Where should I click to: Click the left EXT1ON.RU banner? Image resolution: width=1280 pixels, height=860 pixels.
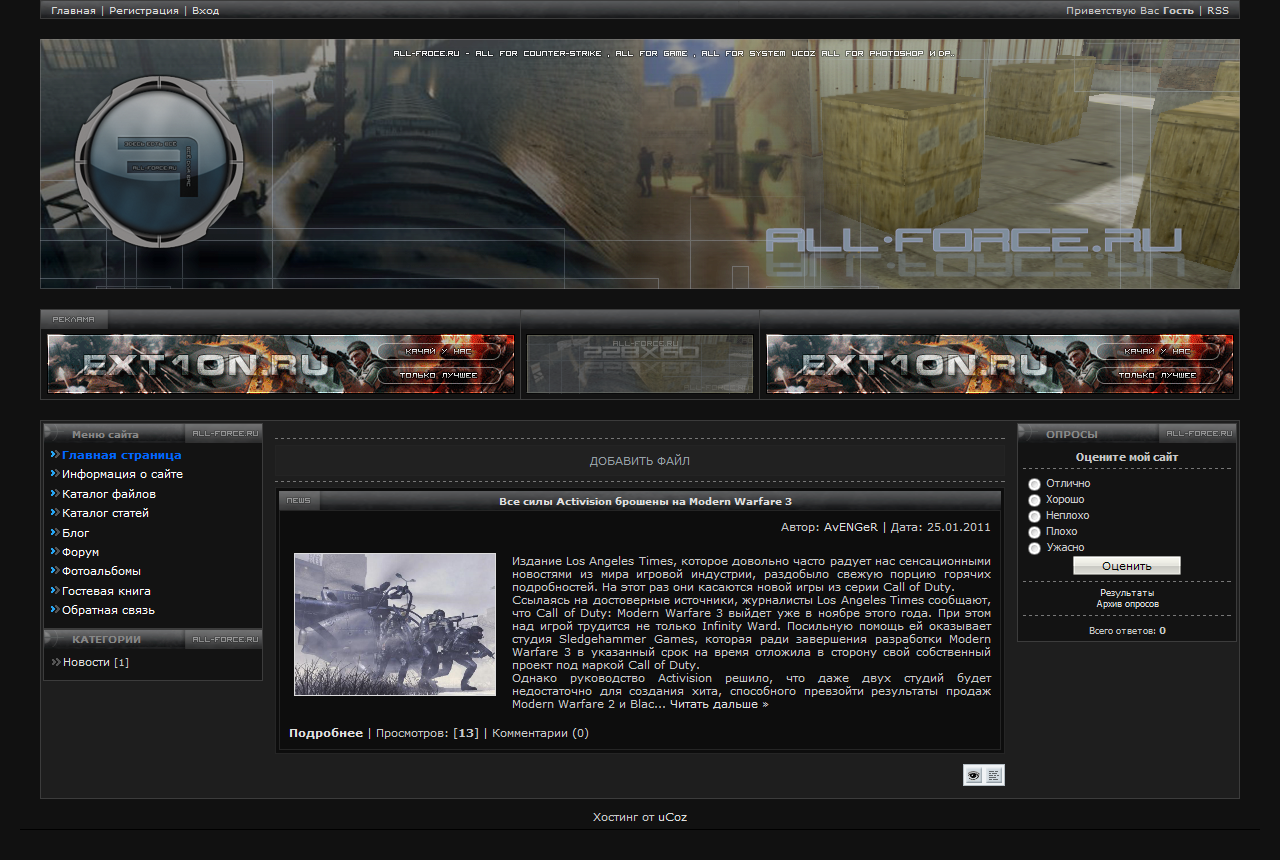coord(281,364)
